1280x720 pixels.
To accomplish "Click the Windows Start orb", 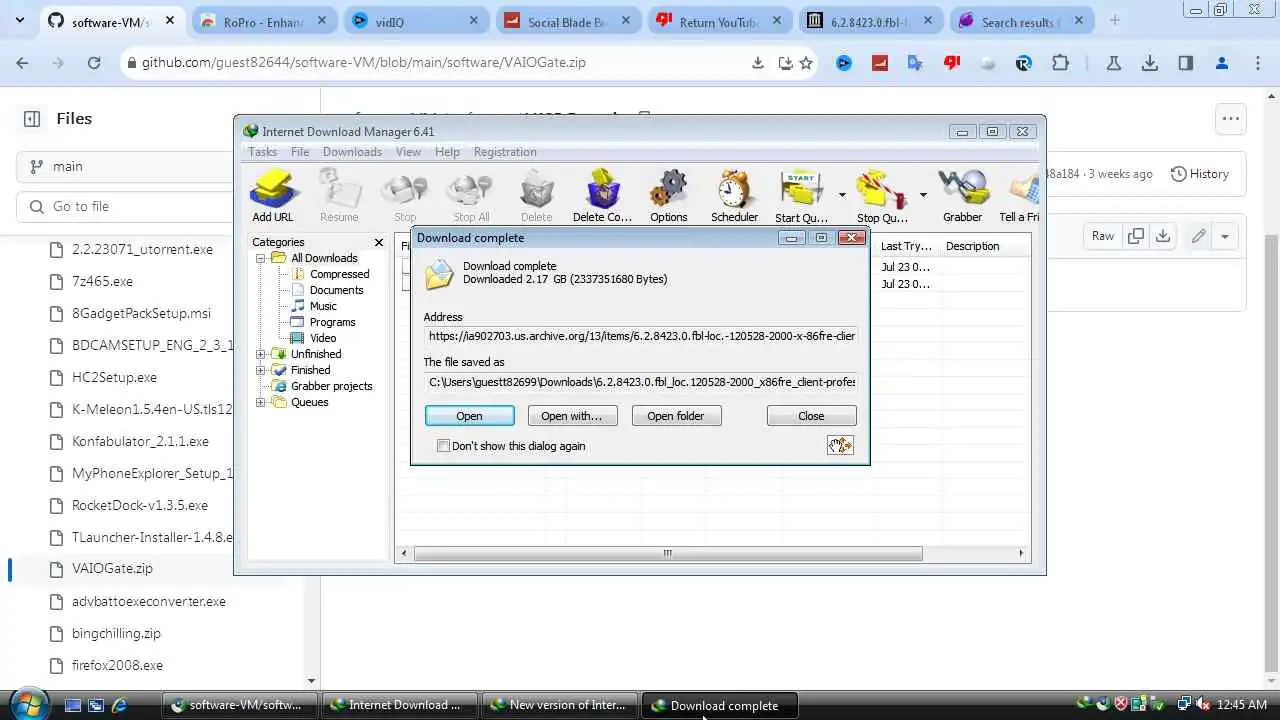I will 27,704.
